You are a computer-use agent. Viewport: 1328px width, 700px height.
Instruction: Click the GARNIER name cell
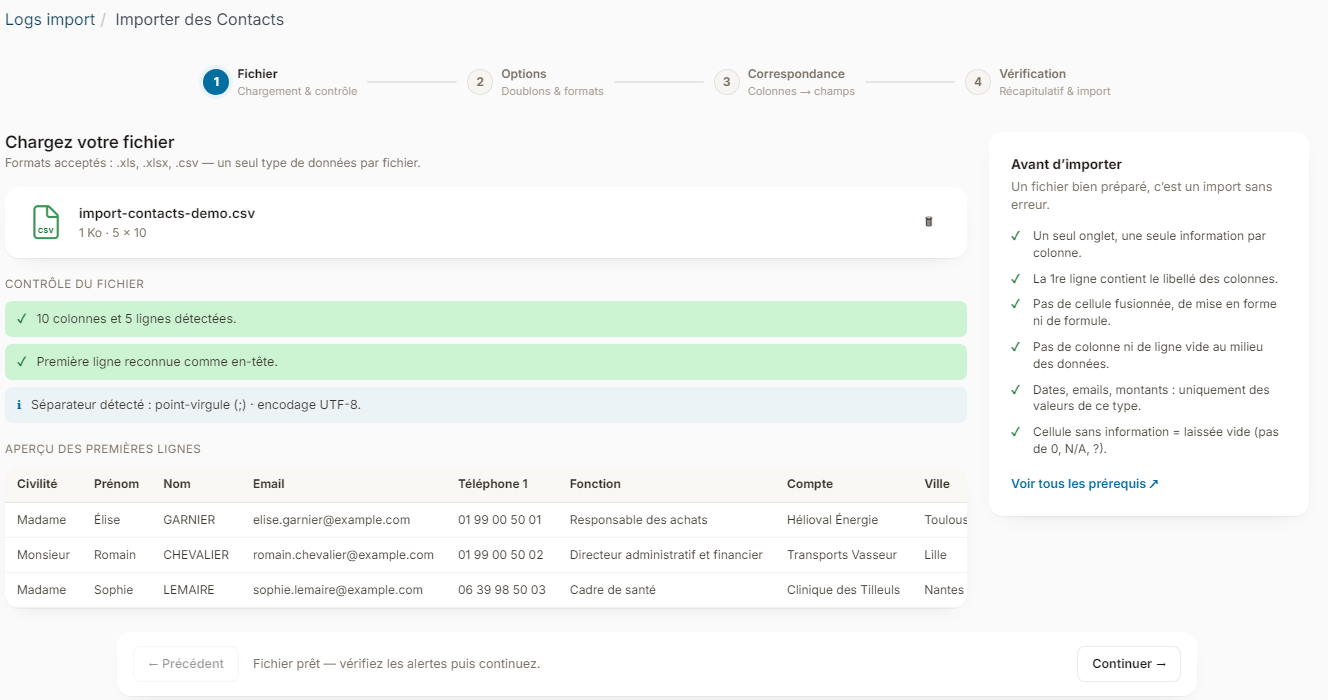pos(189,520)
